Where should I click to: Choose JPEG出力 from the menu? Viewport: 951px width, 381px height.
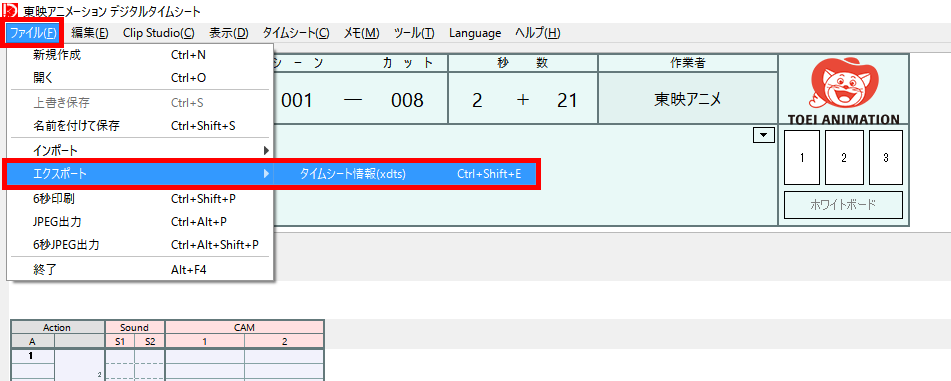coord(140,221)
